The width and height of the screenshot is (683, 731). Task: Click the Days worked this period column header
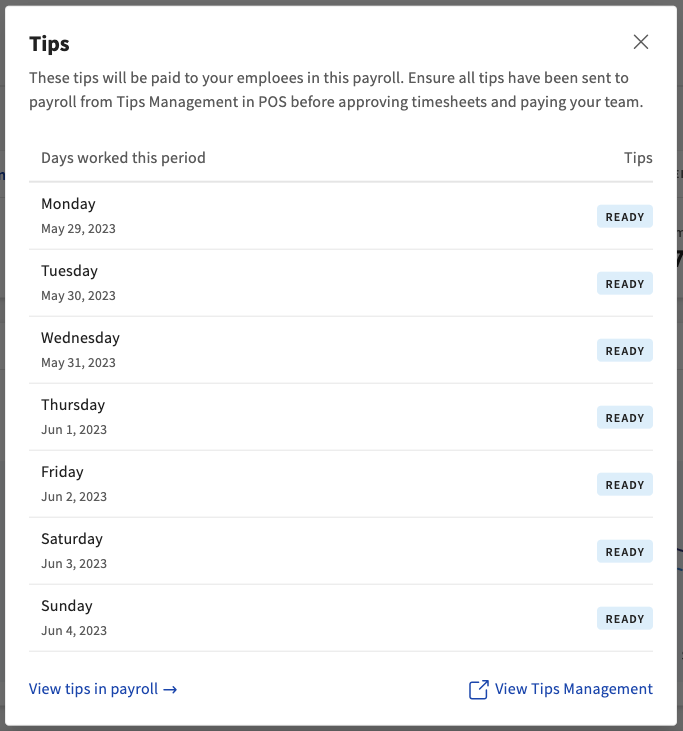pyautogui.click(x=123, y=158)
